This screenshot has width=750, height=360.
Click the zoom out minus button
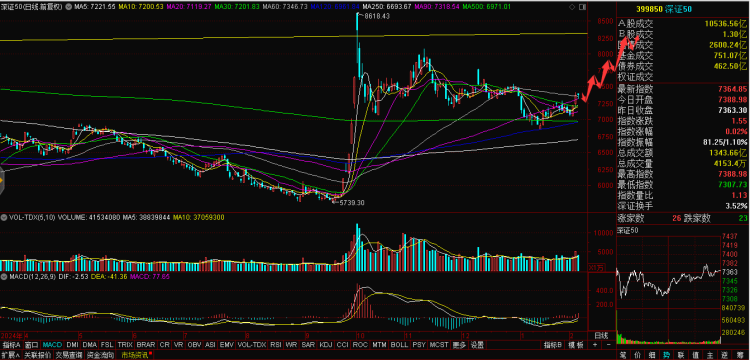coord(609,344)
